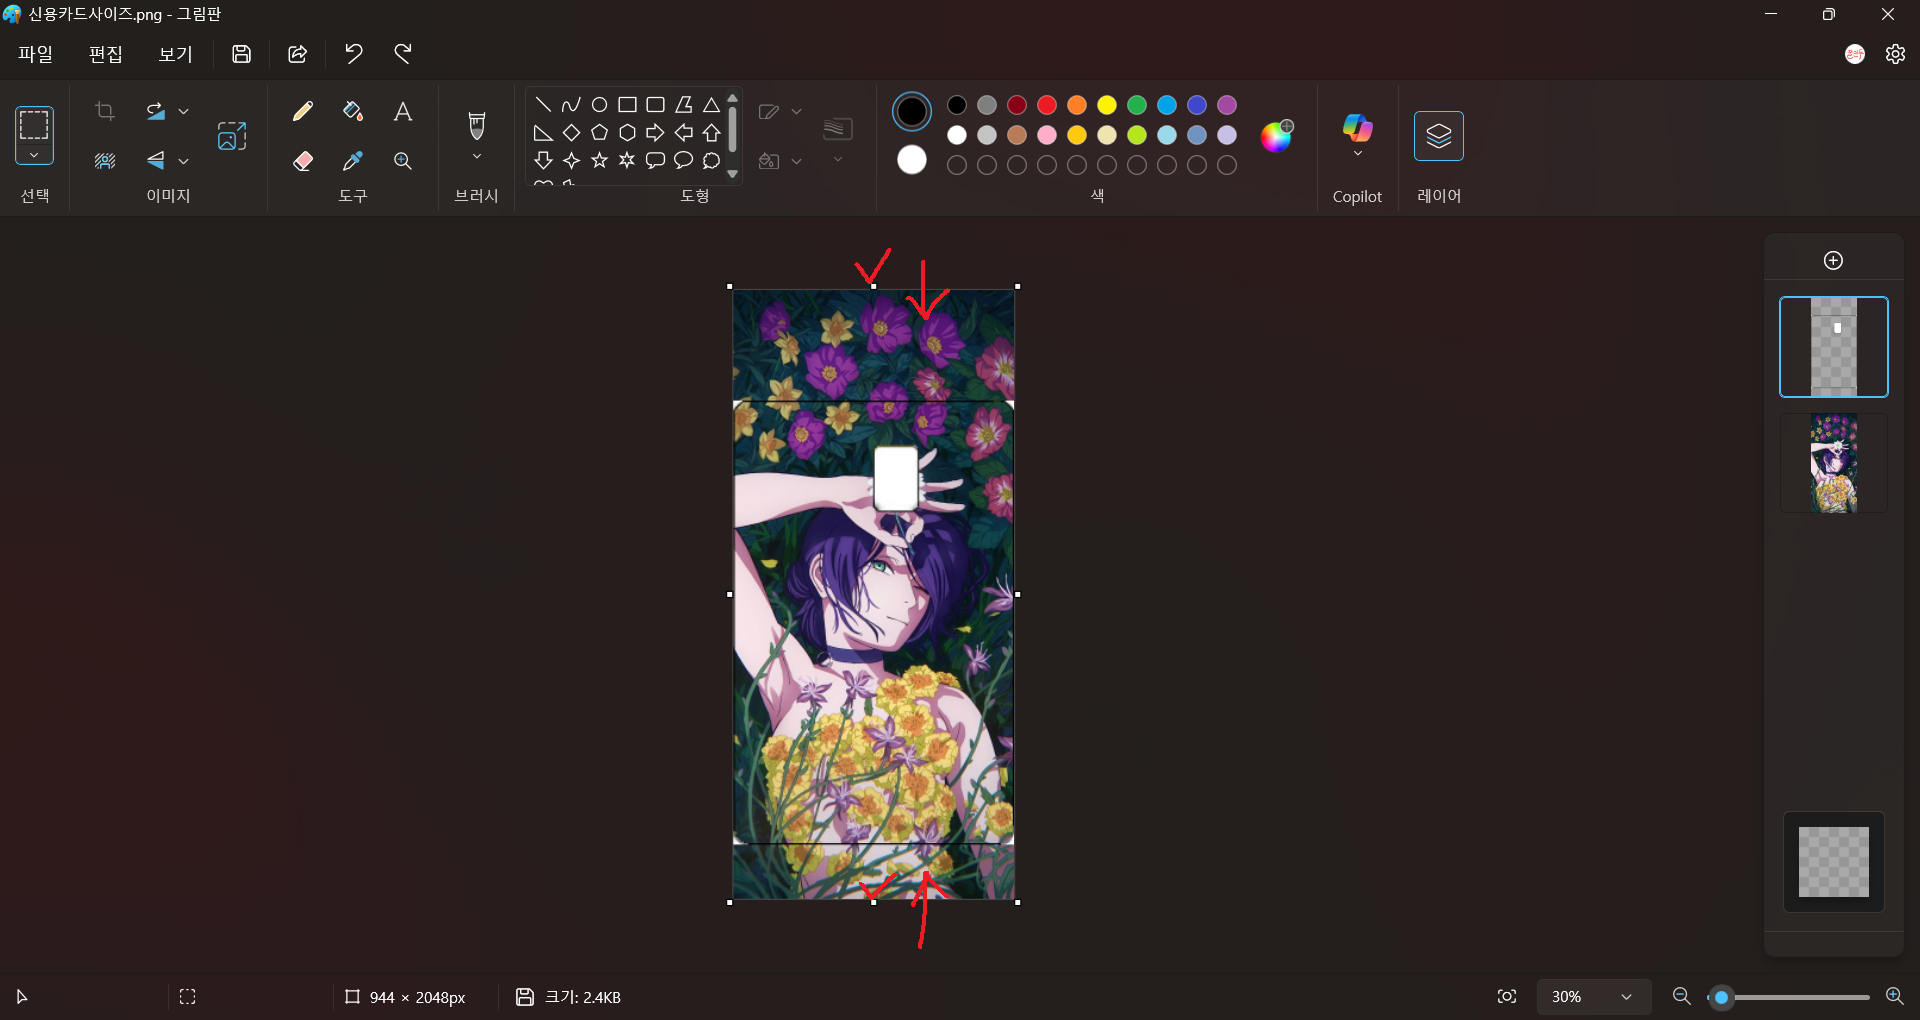Click the zoom slider handle
Screen dimensions: 1920x1020
click(1721, 997)
